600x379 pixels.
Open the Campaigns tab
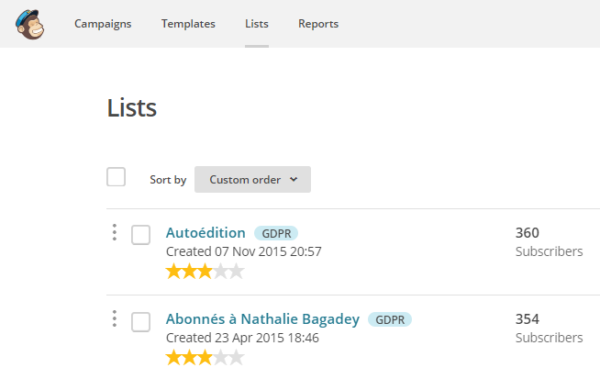(x=103, y=24)
